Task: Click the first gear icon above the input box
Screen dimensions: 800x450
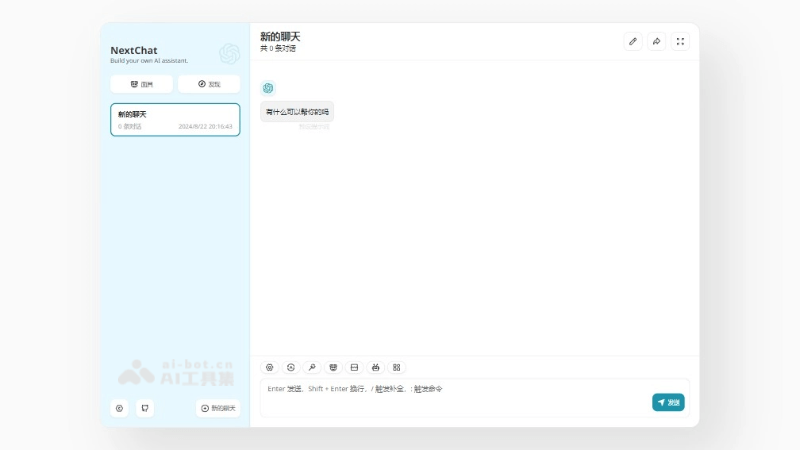Action: [269, 367]
